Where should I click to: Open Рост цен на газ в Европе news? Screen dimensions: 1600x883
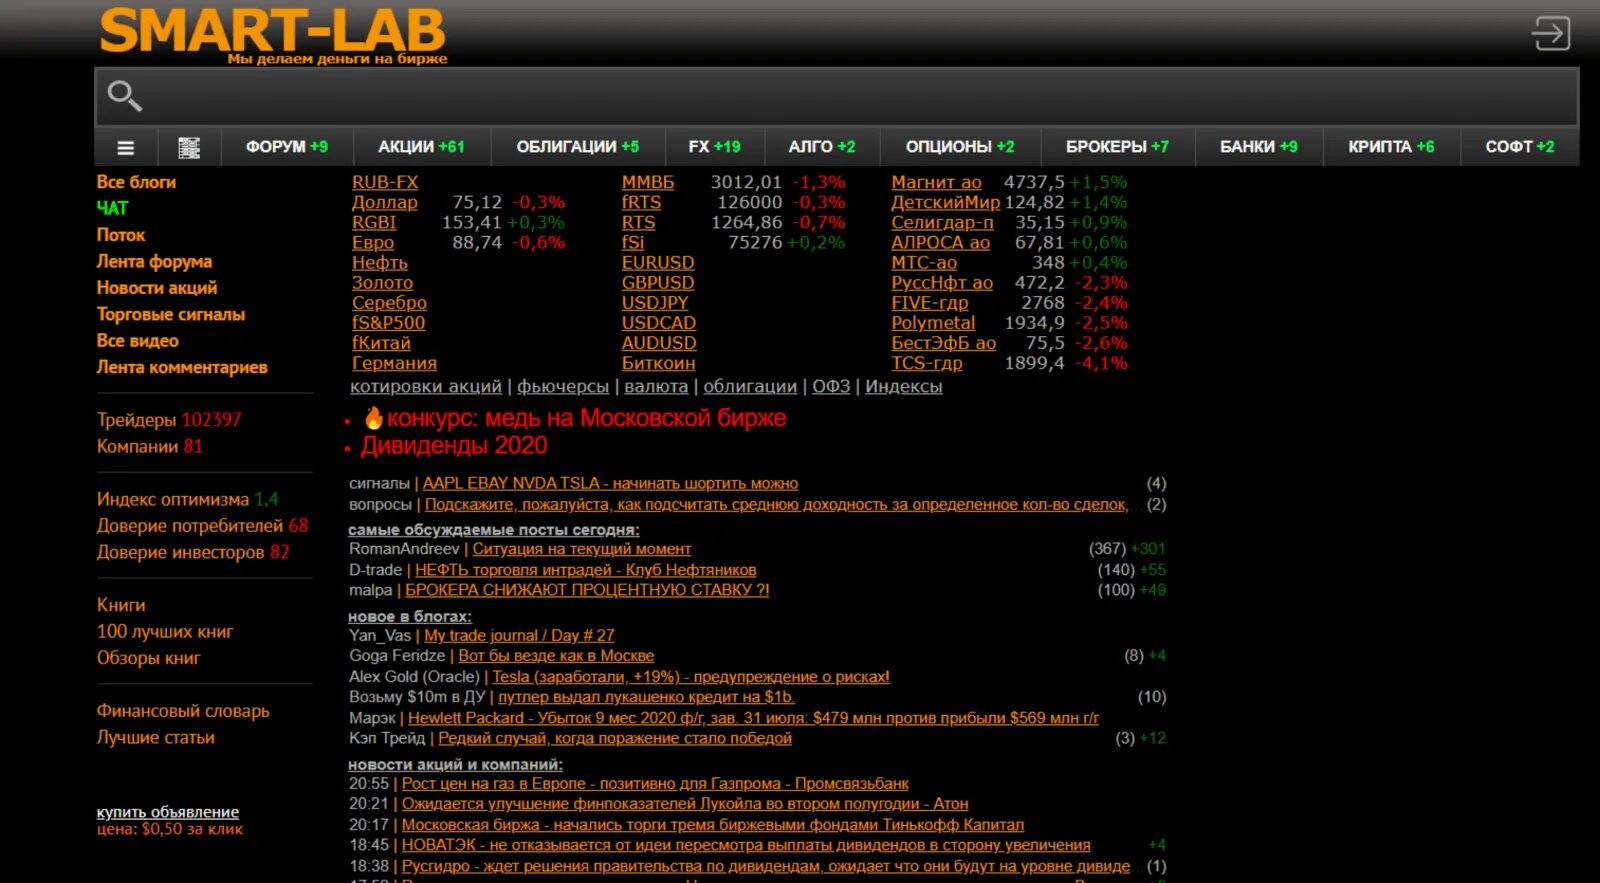coord(655,784)
